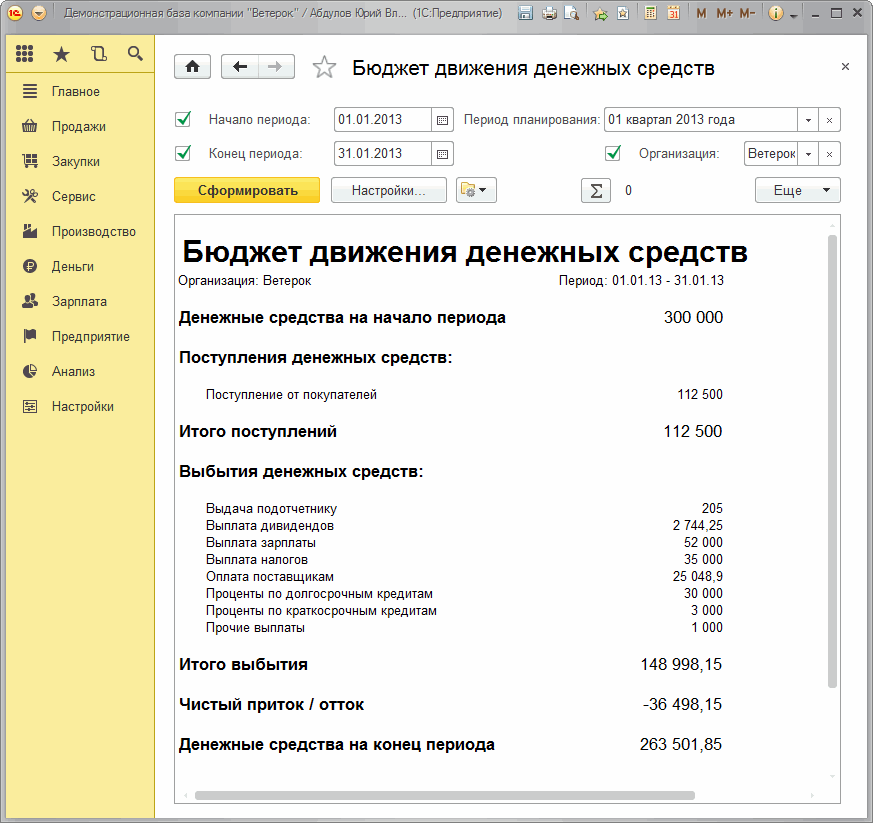Viewport: 873px width, 823px height.
Task: Open Зарплата section
Action: click(x=77, y=302)
